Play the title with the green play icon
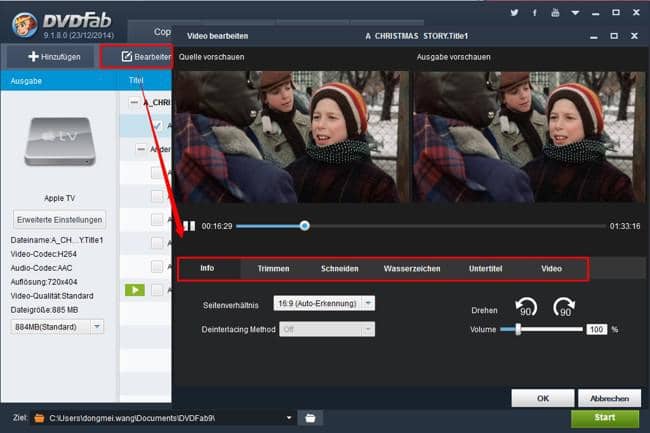Image resolution: width=650 pixels, height=433 pixels. point(135,290)
